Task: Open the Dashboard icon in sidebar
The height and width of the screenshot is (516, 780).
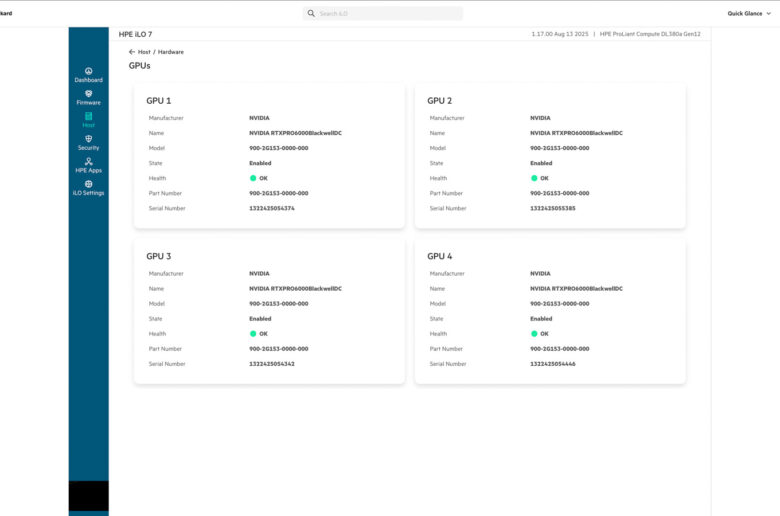Action: [88, 71]
